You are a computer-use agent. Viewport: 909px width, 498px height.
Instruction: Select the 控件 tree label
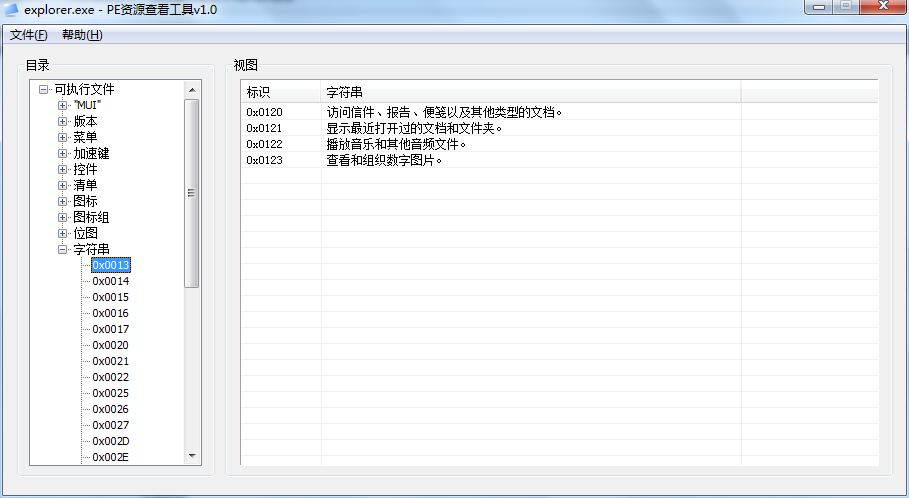85,169
